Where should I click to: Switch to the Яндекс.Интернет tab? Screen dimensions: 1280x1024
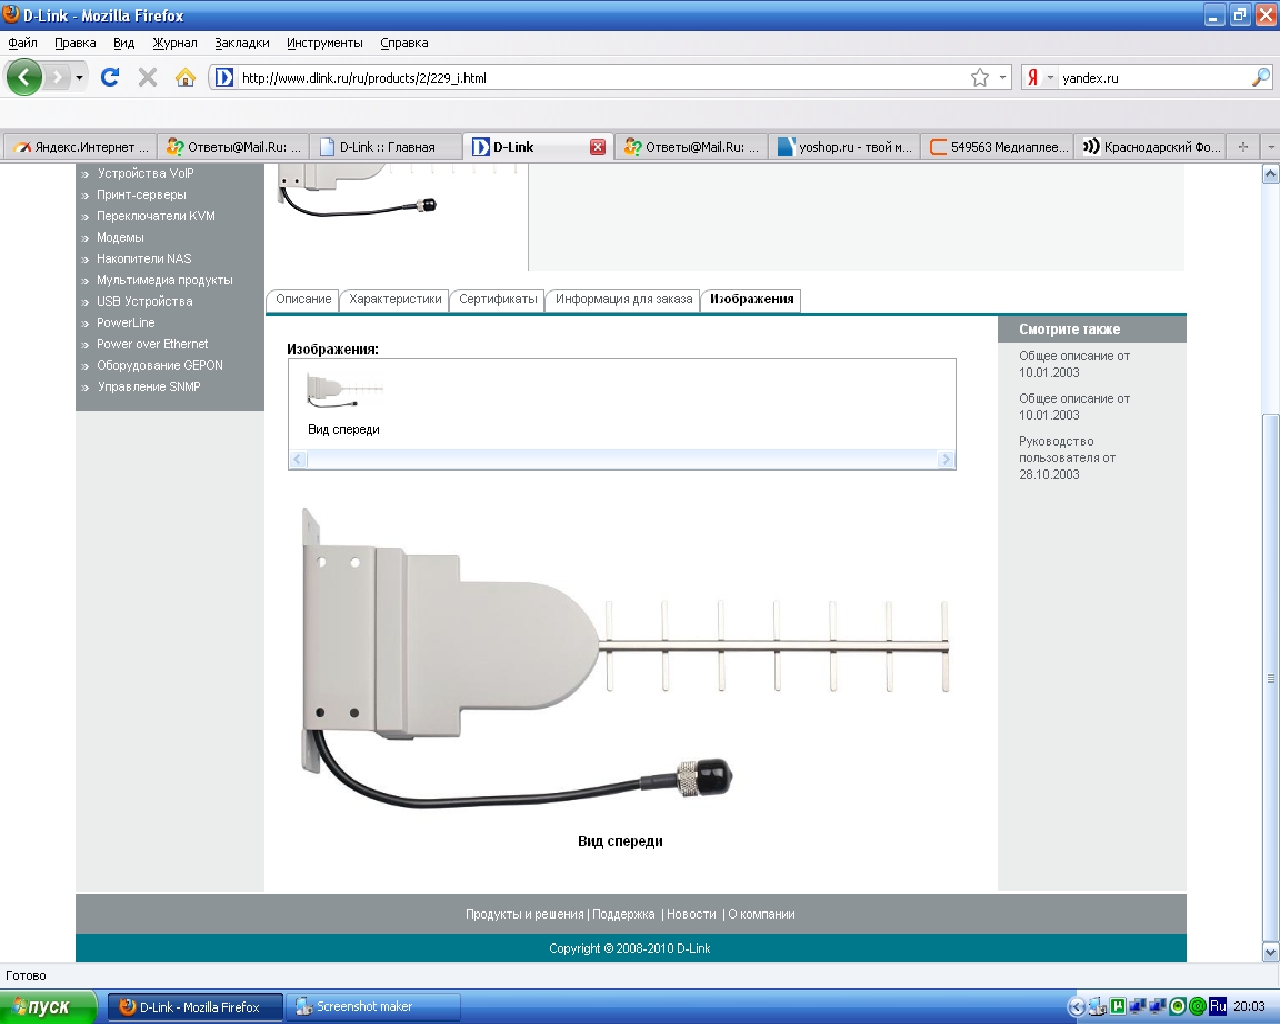point(81,147)
